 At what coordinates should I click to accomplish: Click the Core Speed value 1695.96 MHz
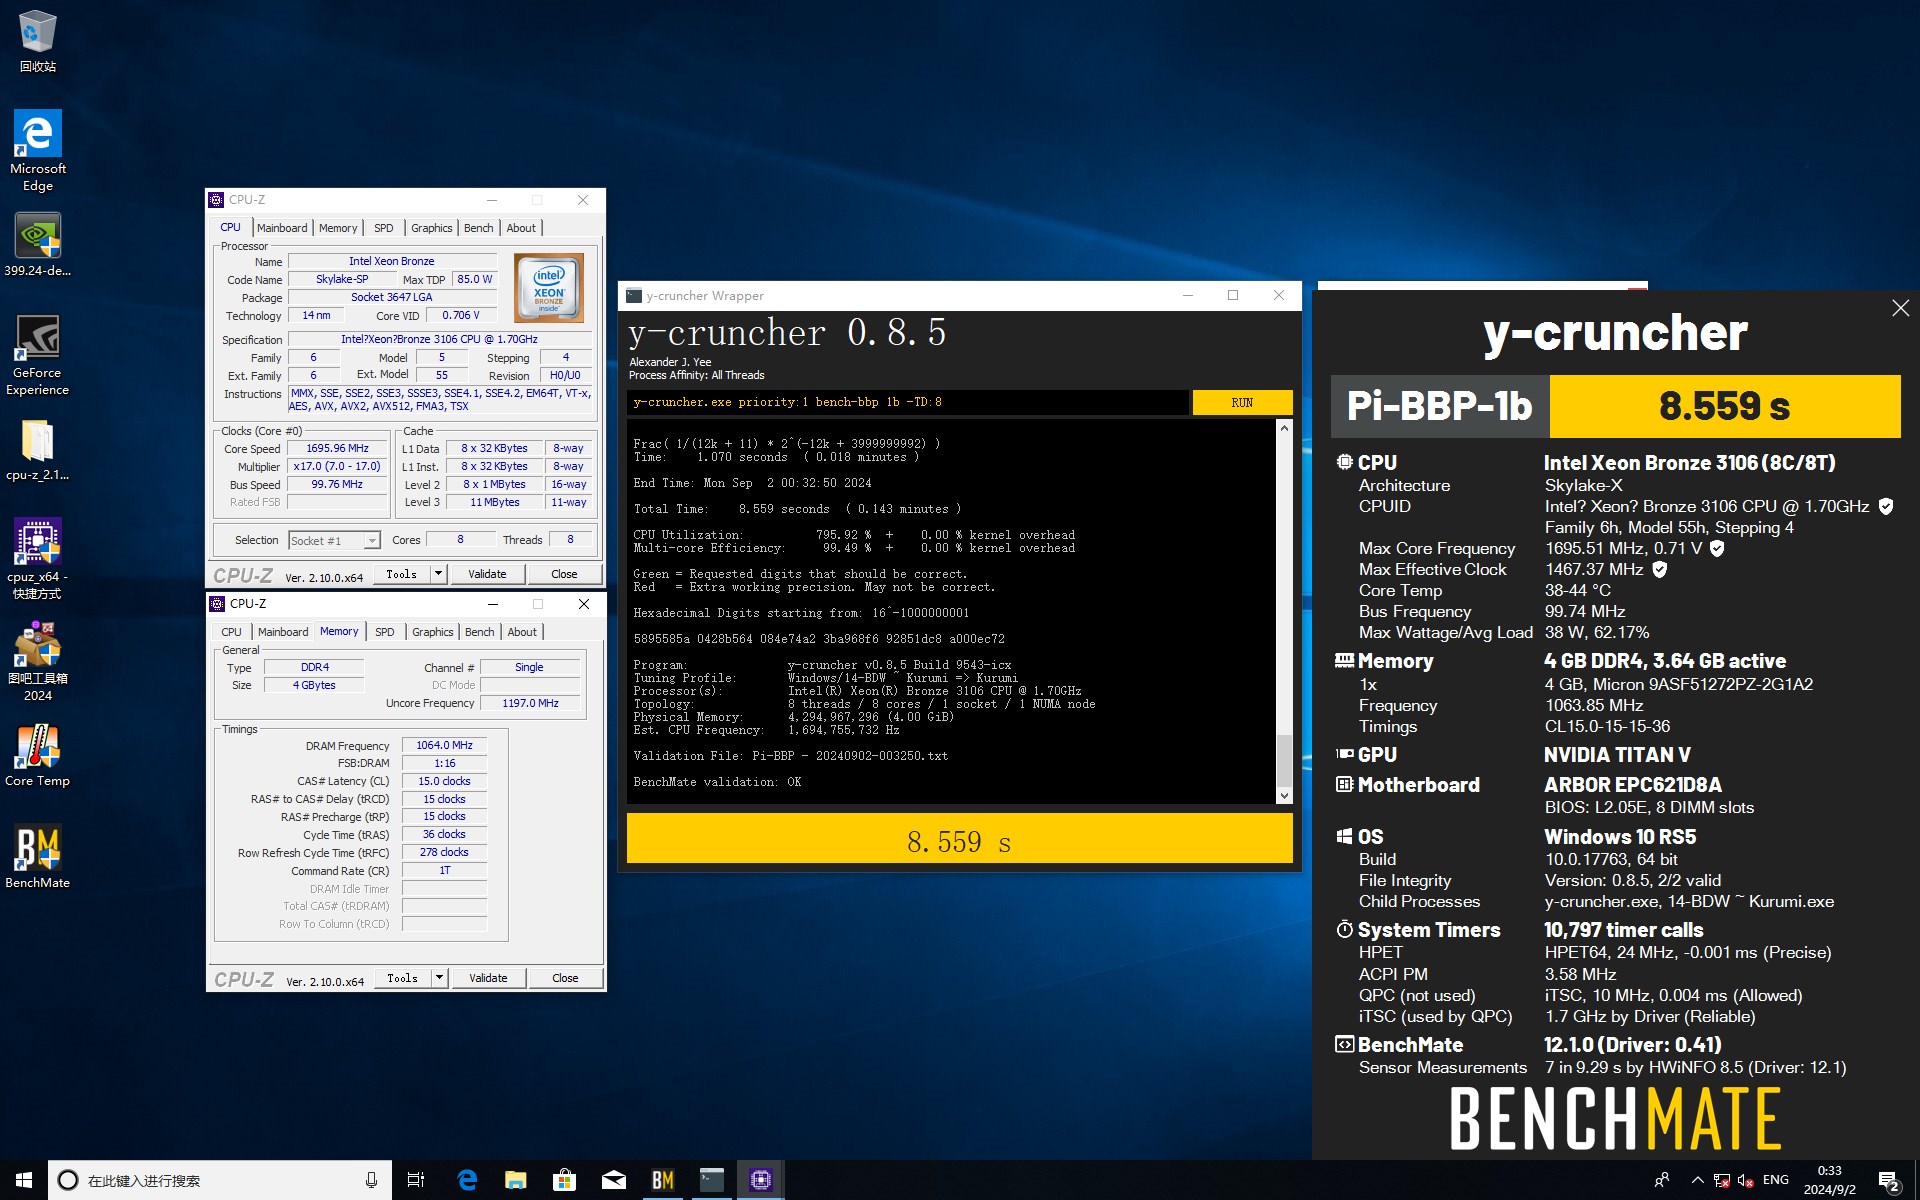tap(337, 448)
